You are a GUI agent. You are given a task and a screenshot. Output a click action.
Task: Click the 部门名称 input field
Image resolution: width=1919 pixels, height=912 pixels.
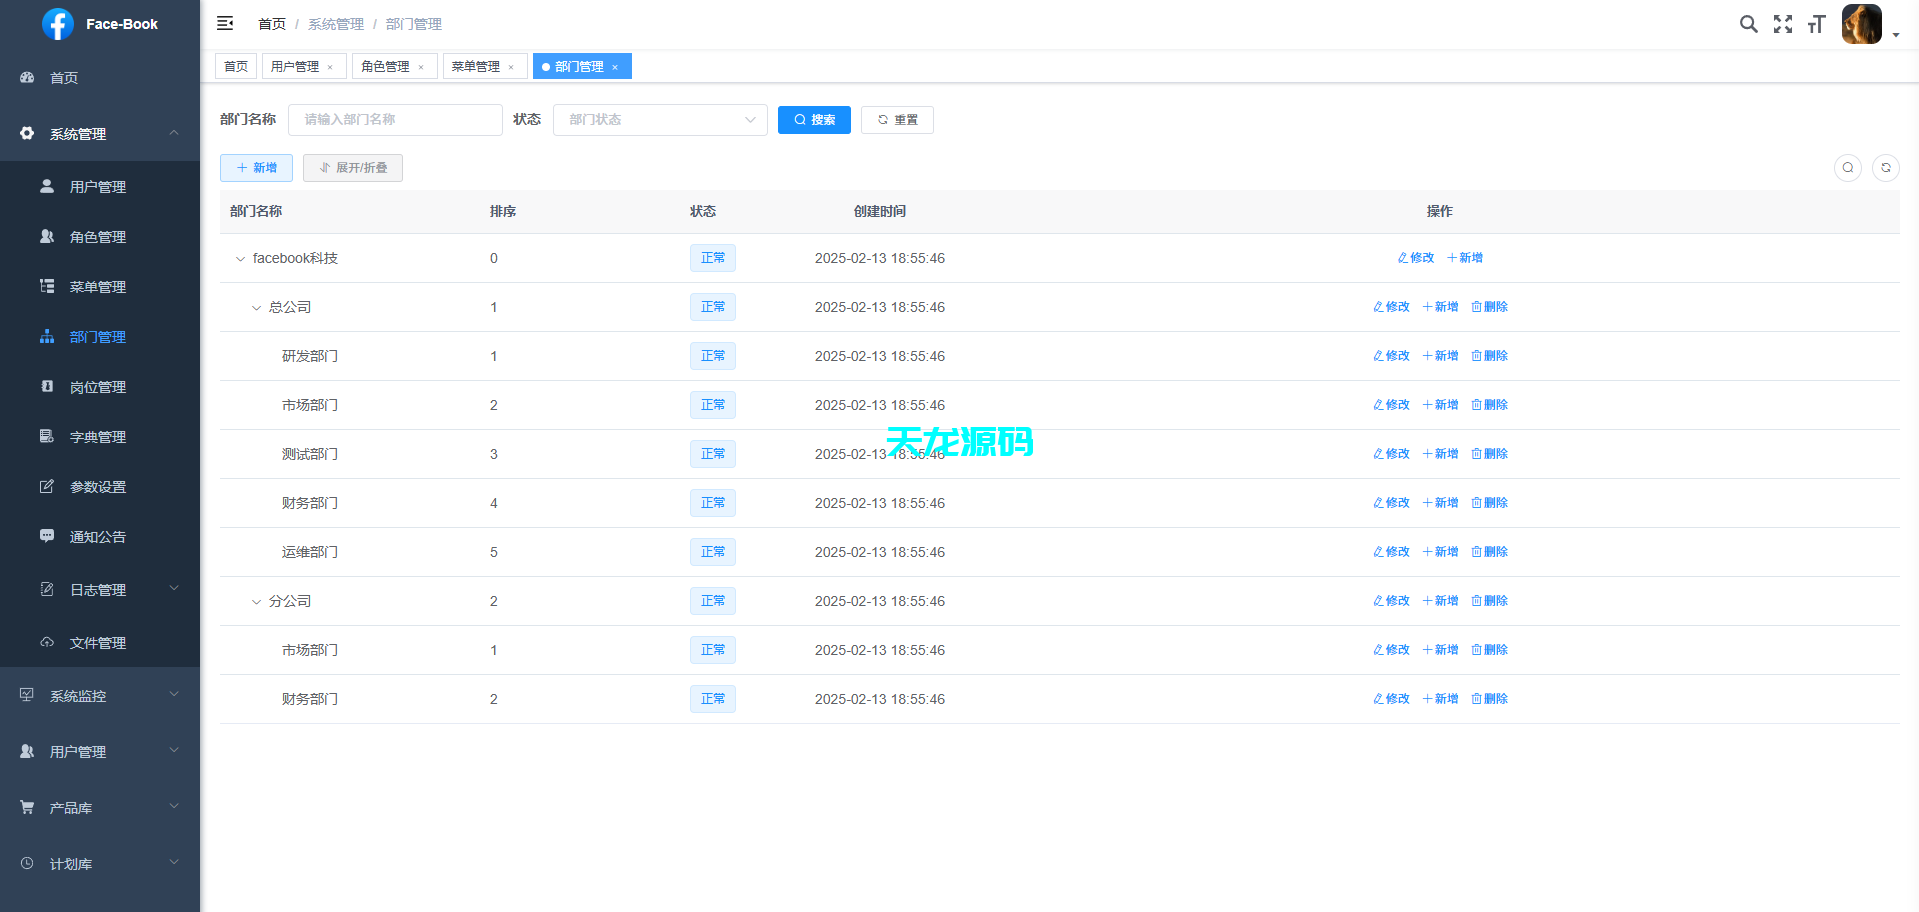(395, 119)
